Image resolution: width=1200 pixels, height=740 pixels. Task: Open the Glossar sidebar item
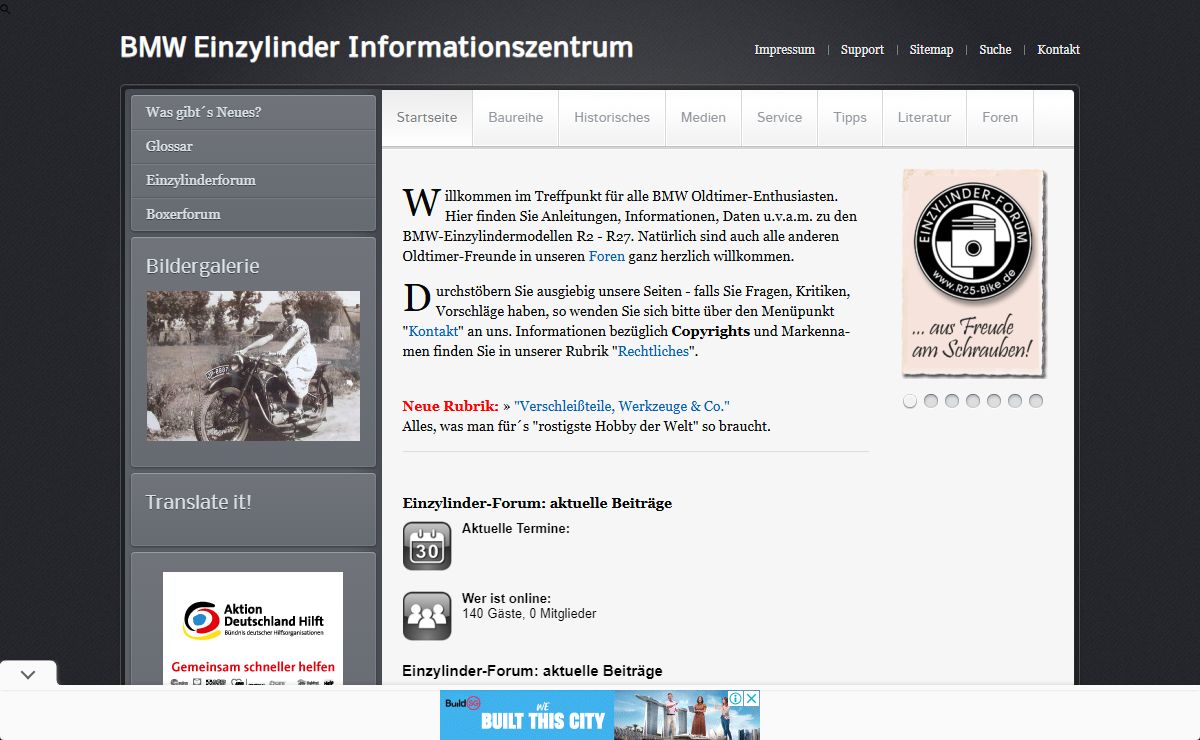point(253,146)
